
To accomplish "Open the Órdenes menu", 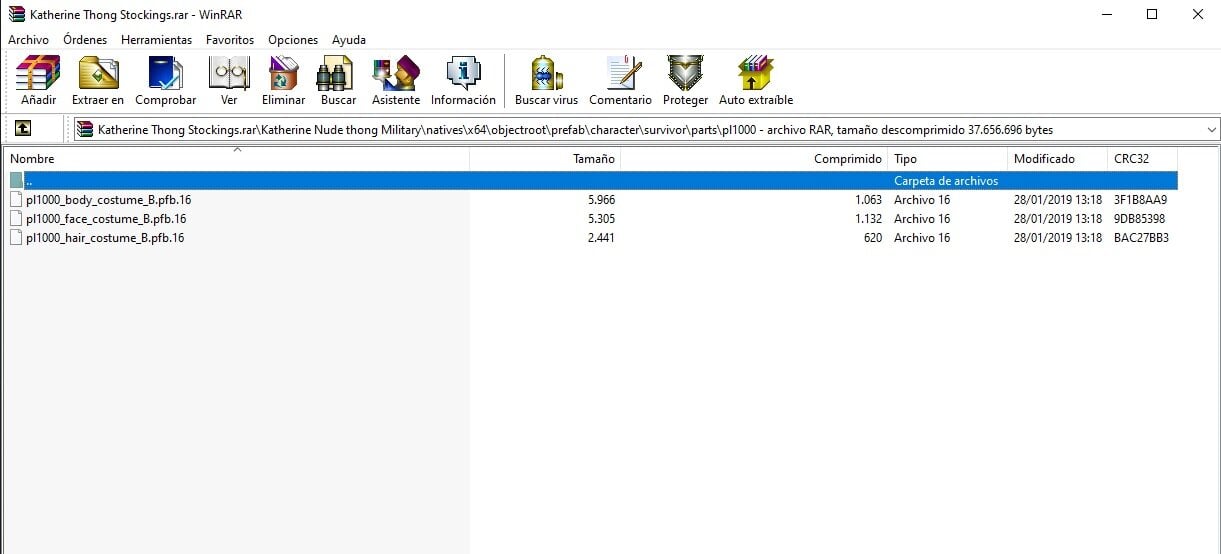I will (x=85, y=40).
